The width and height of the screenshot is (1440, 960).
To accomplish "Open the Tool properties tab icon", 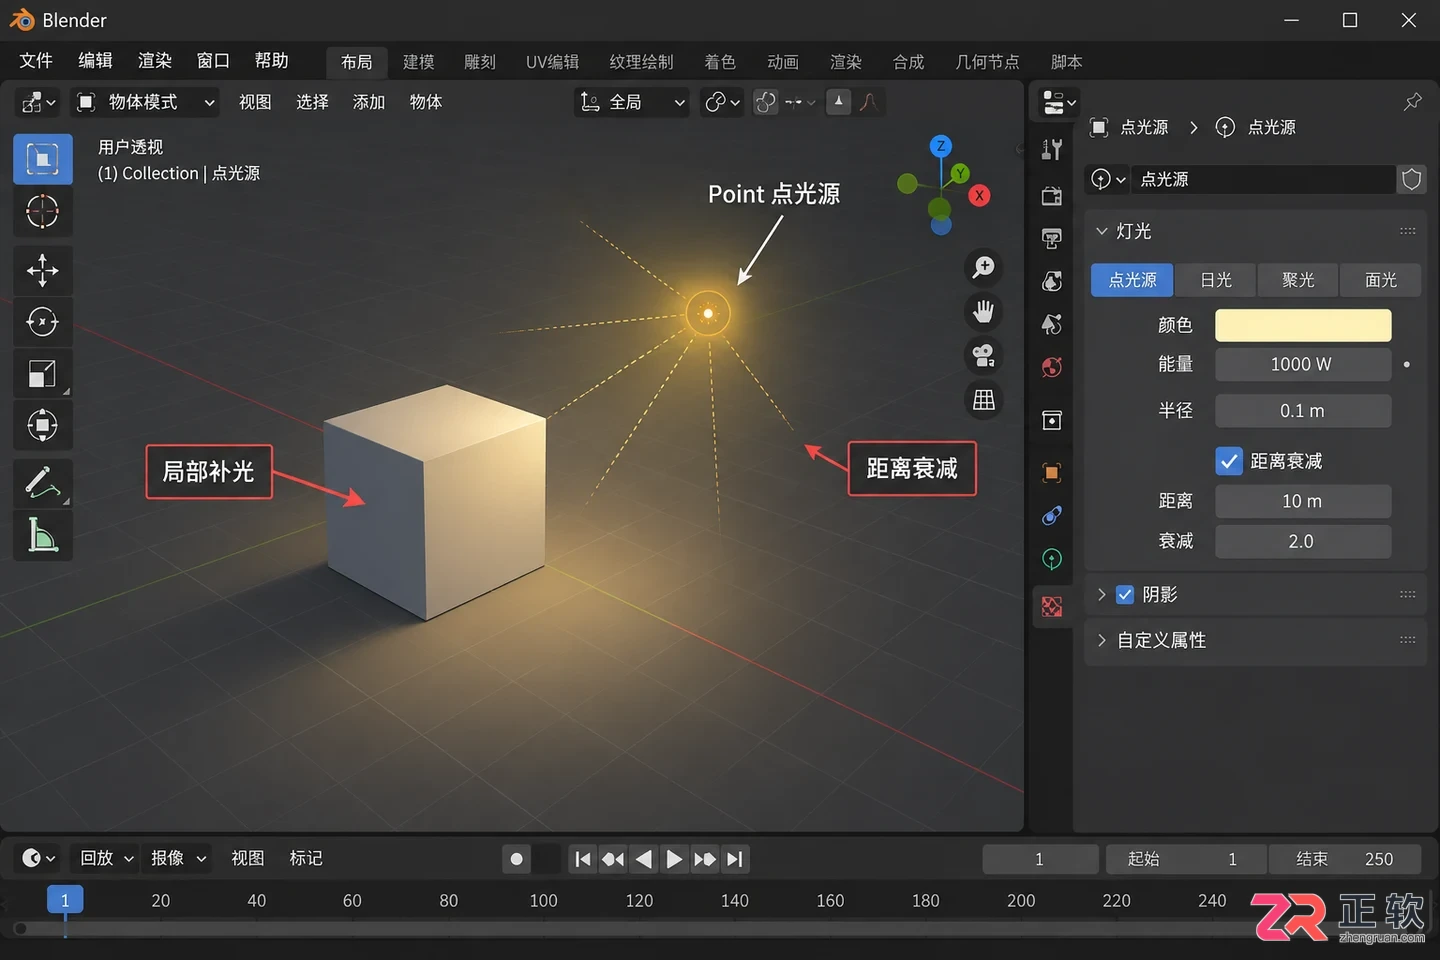I will click(x=1052, y=150).
